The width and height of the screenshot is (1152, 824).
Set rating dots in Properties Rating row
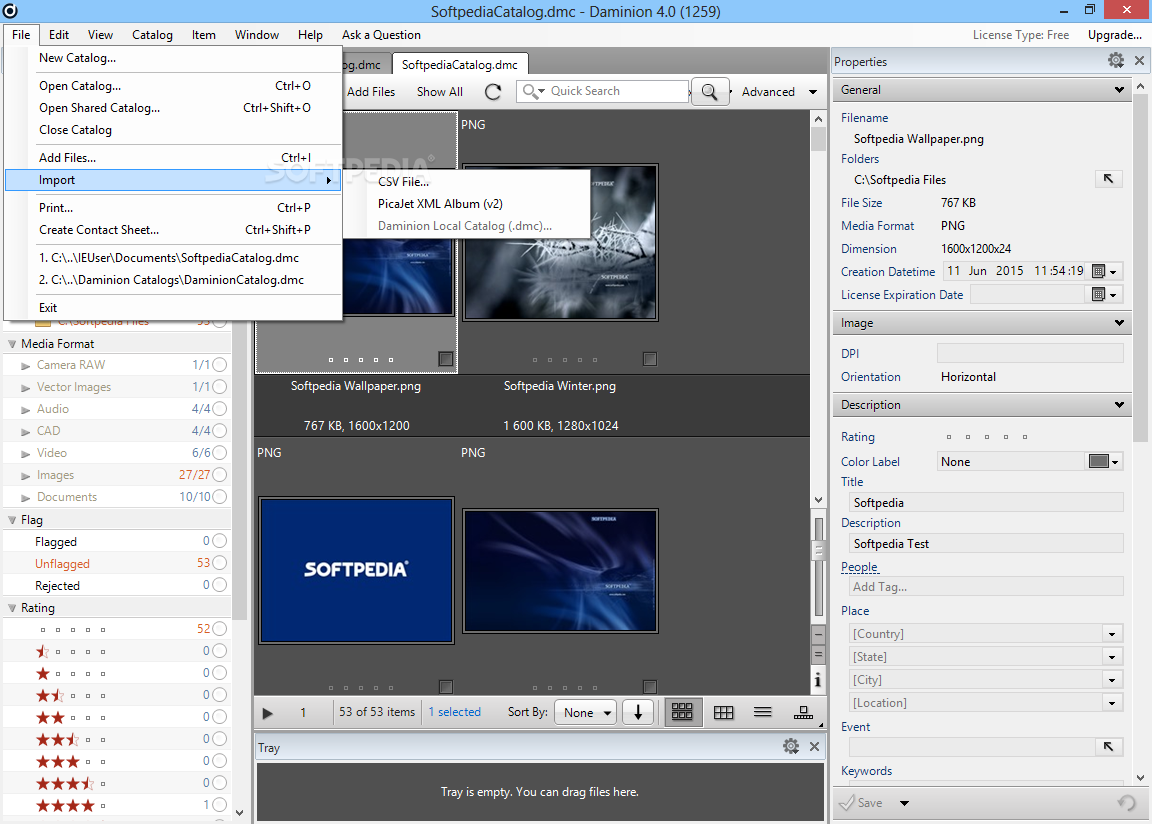click(x=987, y=437)
